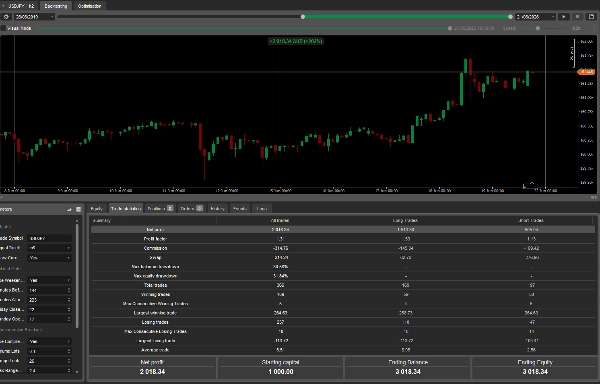The image size is (600, 384).
Task: Click the green net profit label above chart
Action: pyautogui.click(x=296, y=41)
